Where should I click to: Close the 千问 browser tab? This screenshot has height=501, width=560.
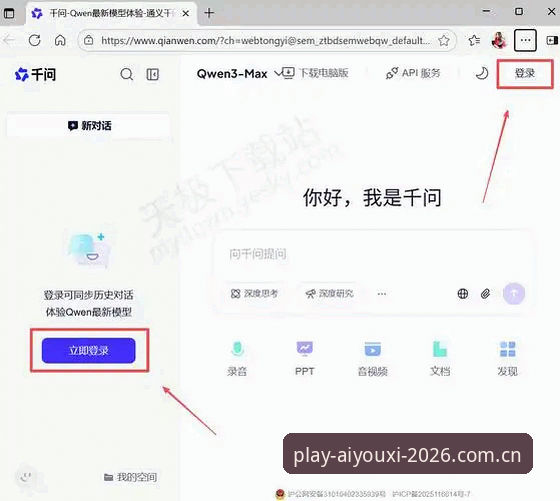(186, 14)
